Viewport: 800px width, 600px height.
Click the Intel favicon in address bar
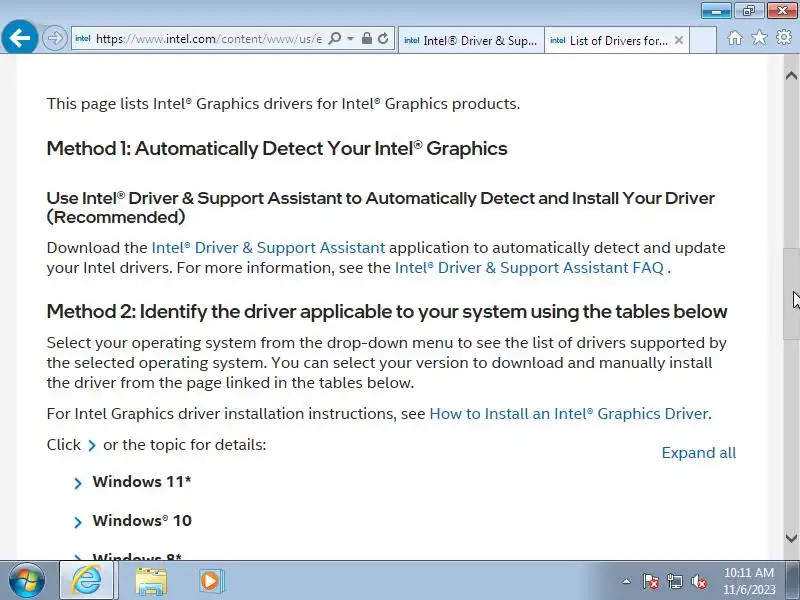point(83,38)
